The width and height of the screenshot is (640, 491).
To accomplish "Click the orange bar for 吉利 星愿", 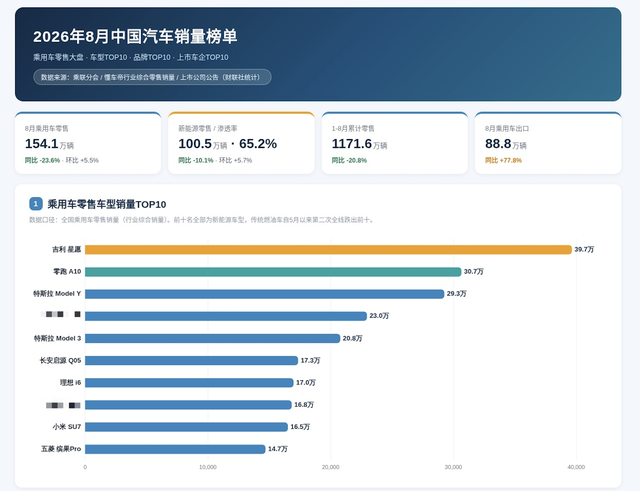I will [x=328, y=249].
